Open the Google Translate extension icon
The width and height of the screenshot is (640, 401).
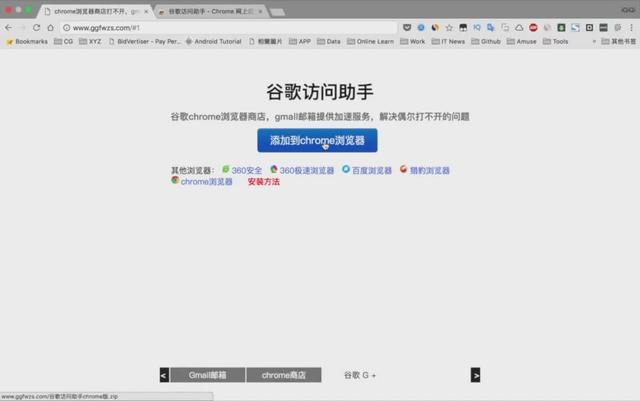491,28
